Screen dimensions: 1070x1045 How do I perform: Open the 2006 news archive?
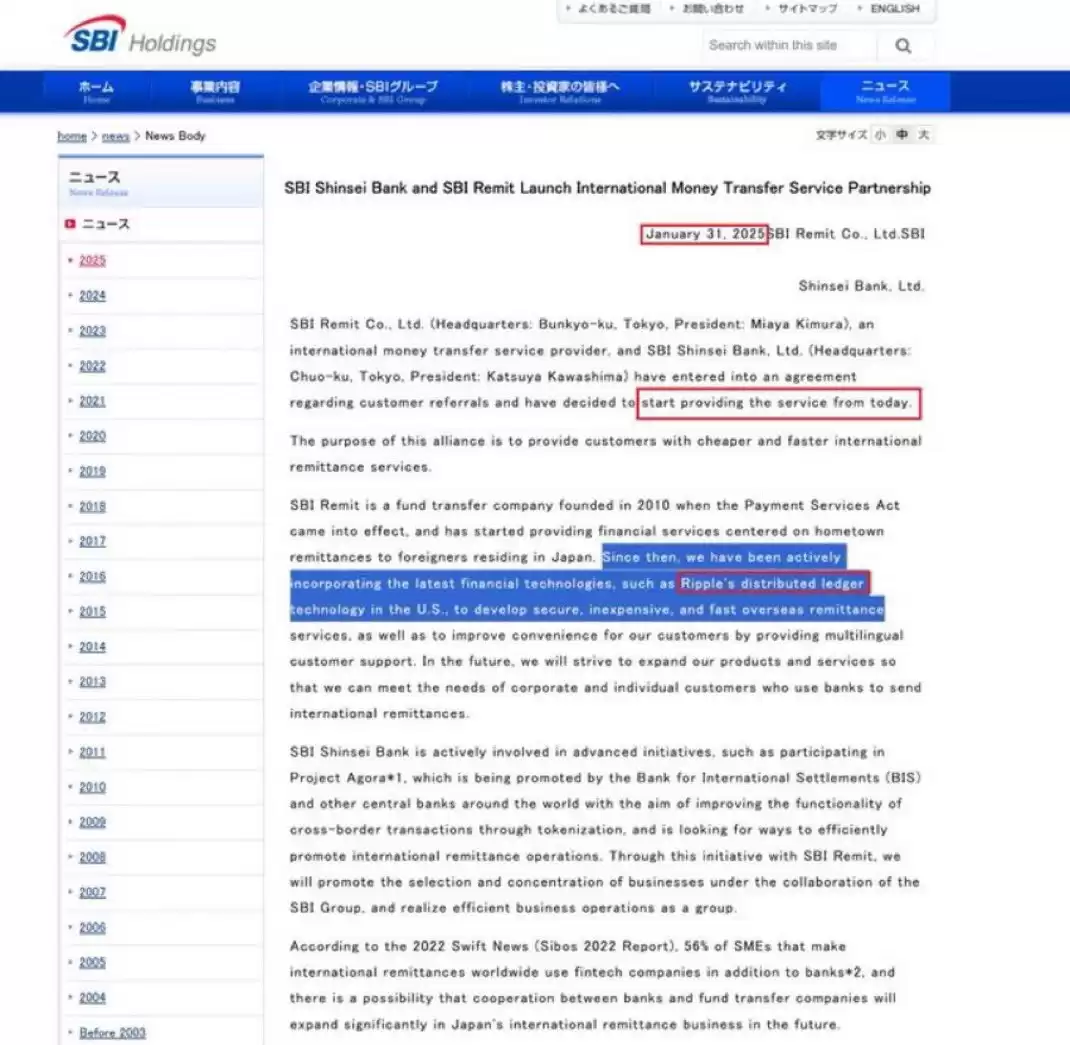click(x=93, y=928)
